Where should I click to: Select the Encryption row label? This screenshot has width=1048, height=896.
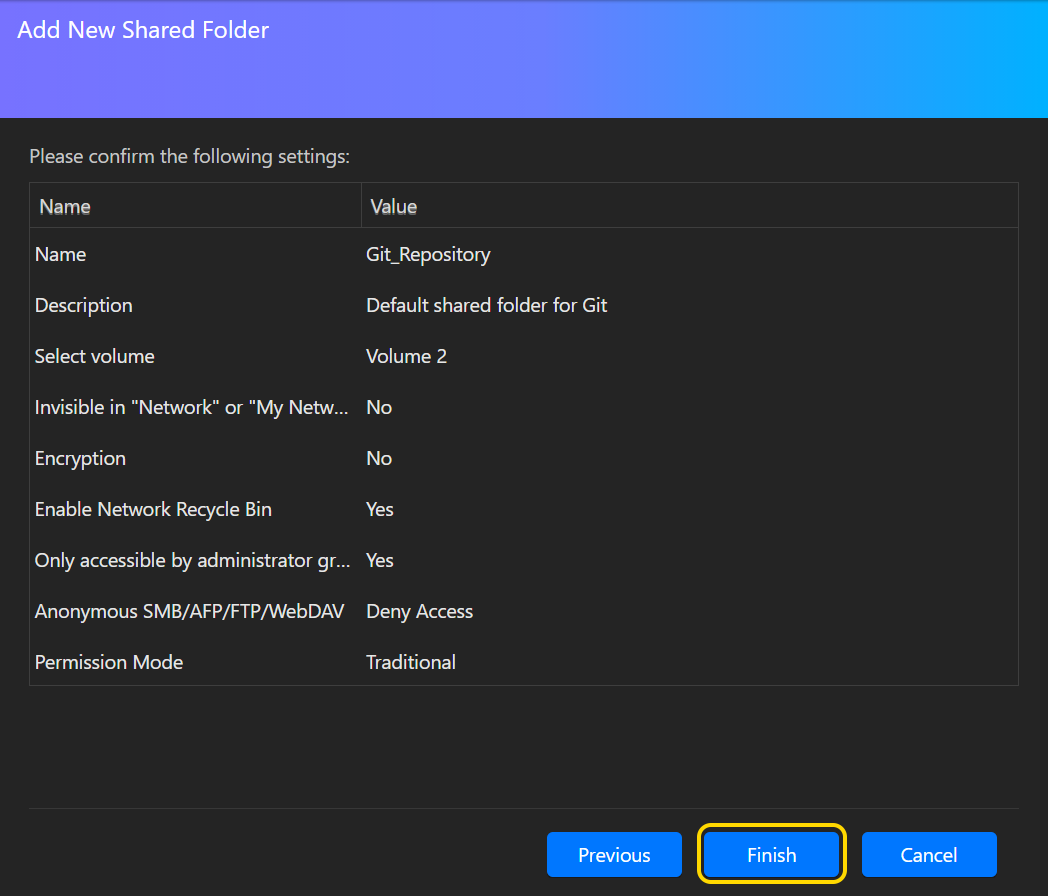click(80, 458)
